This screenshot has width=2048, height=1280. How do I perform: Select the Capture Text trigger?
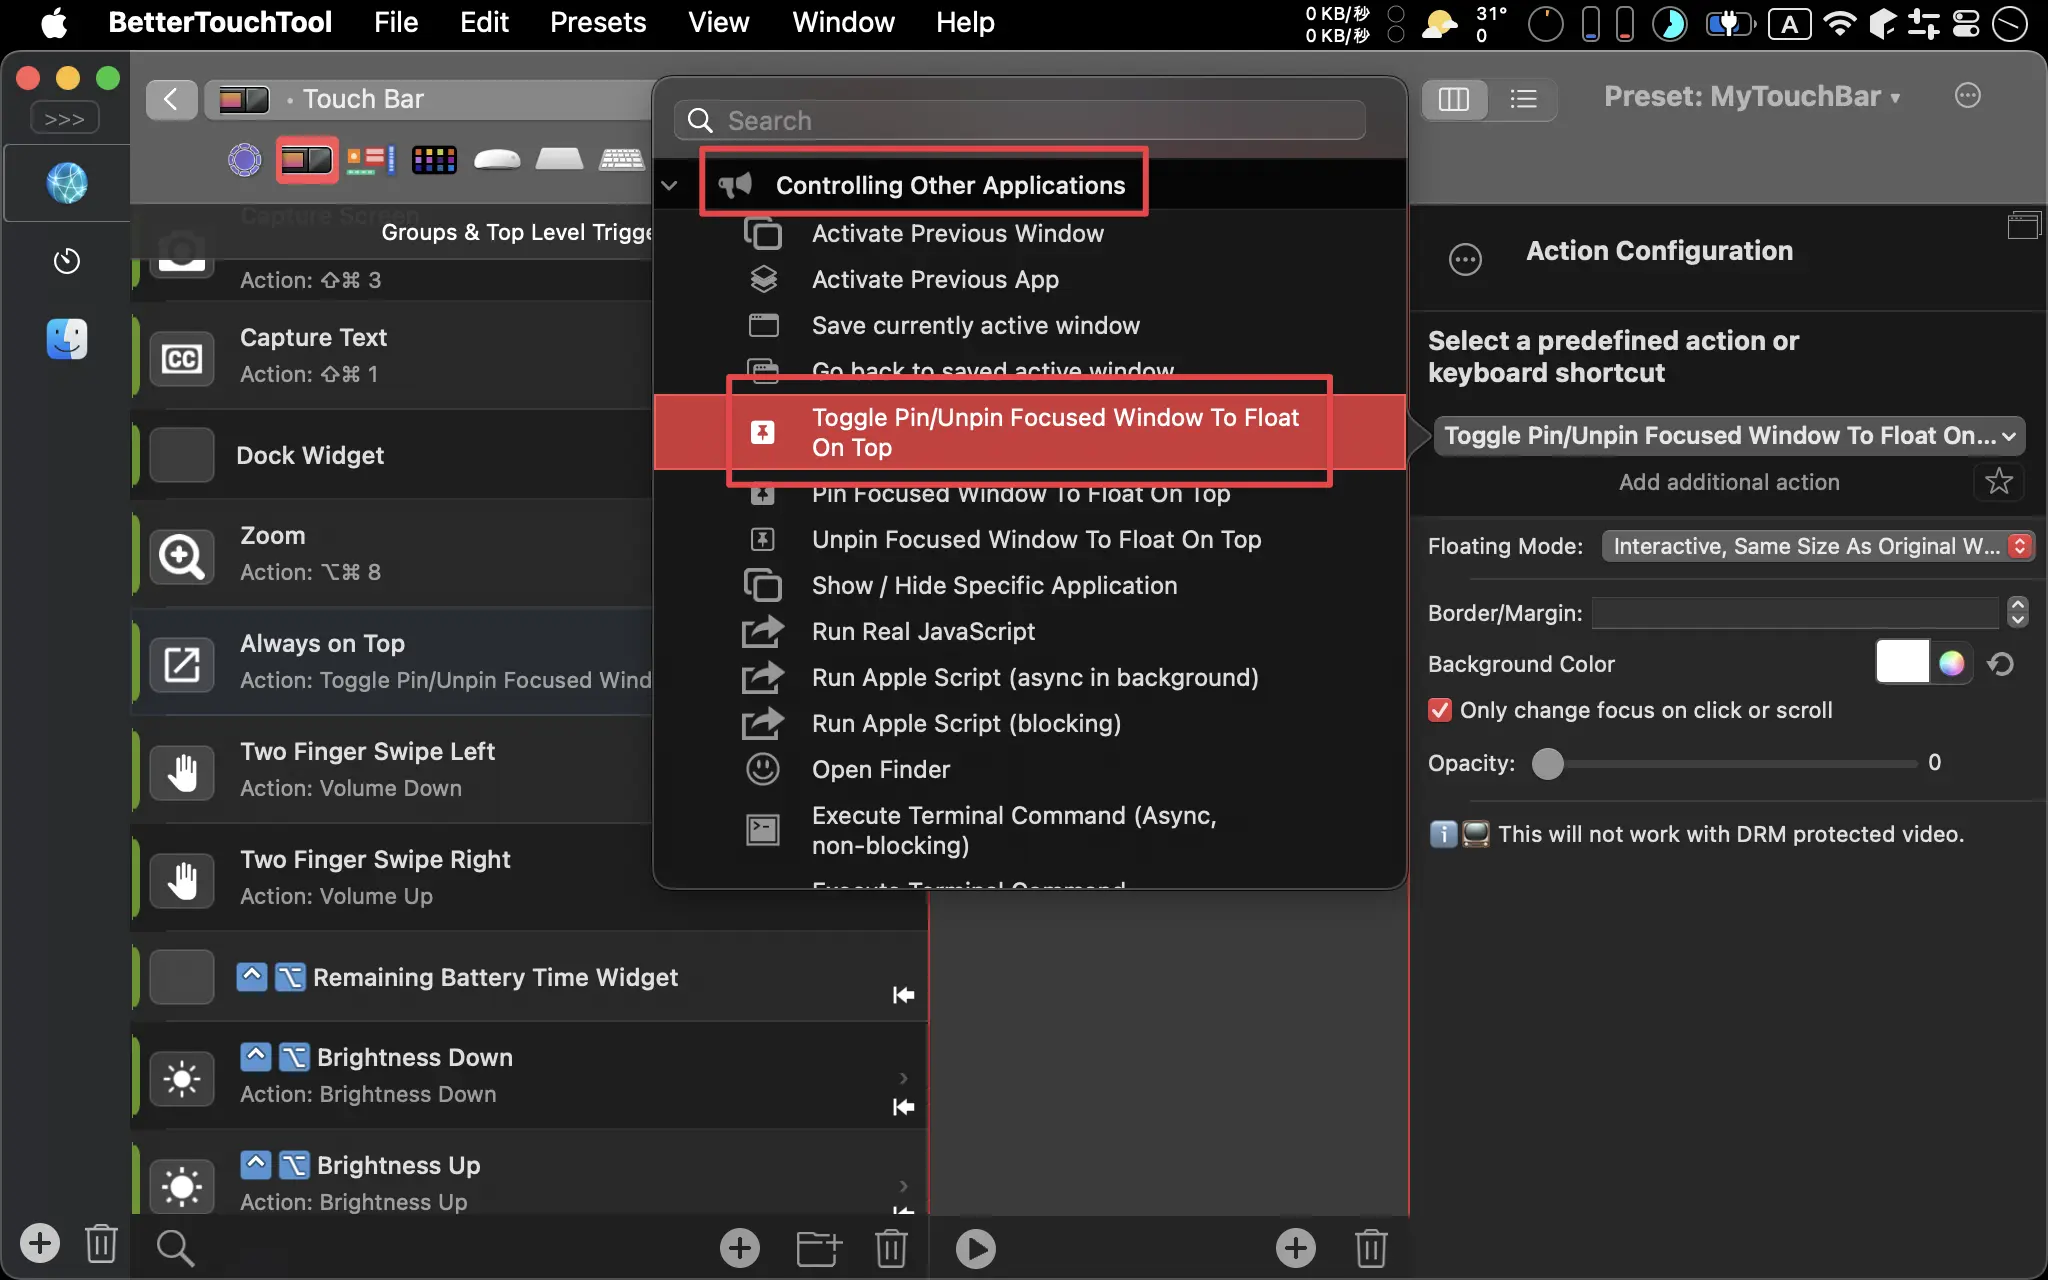(392, 355)
